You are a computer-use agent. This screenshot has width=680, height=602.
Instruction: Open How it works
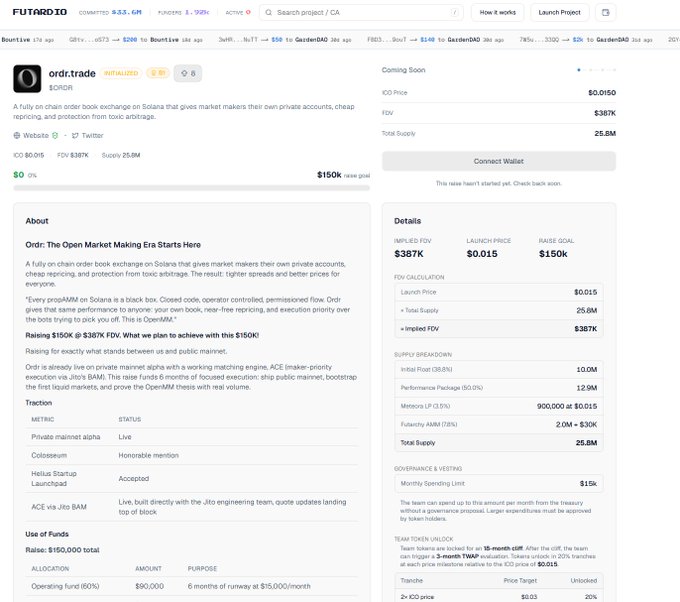click(497, 13)
